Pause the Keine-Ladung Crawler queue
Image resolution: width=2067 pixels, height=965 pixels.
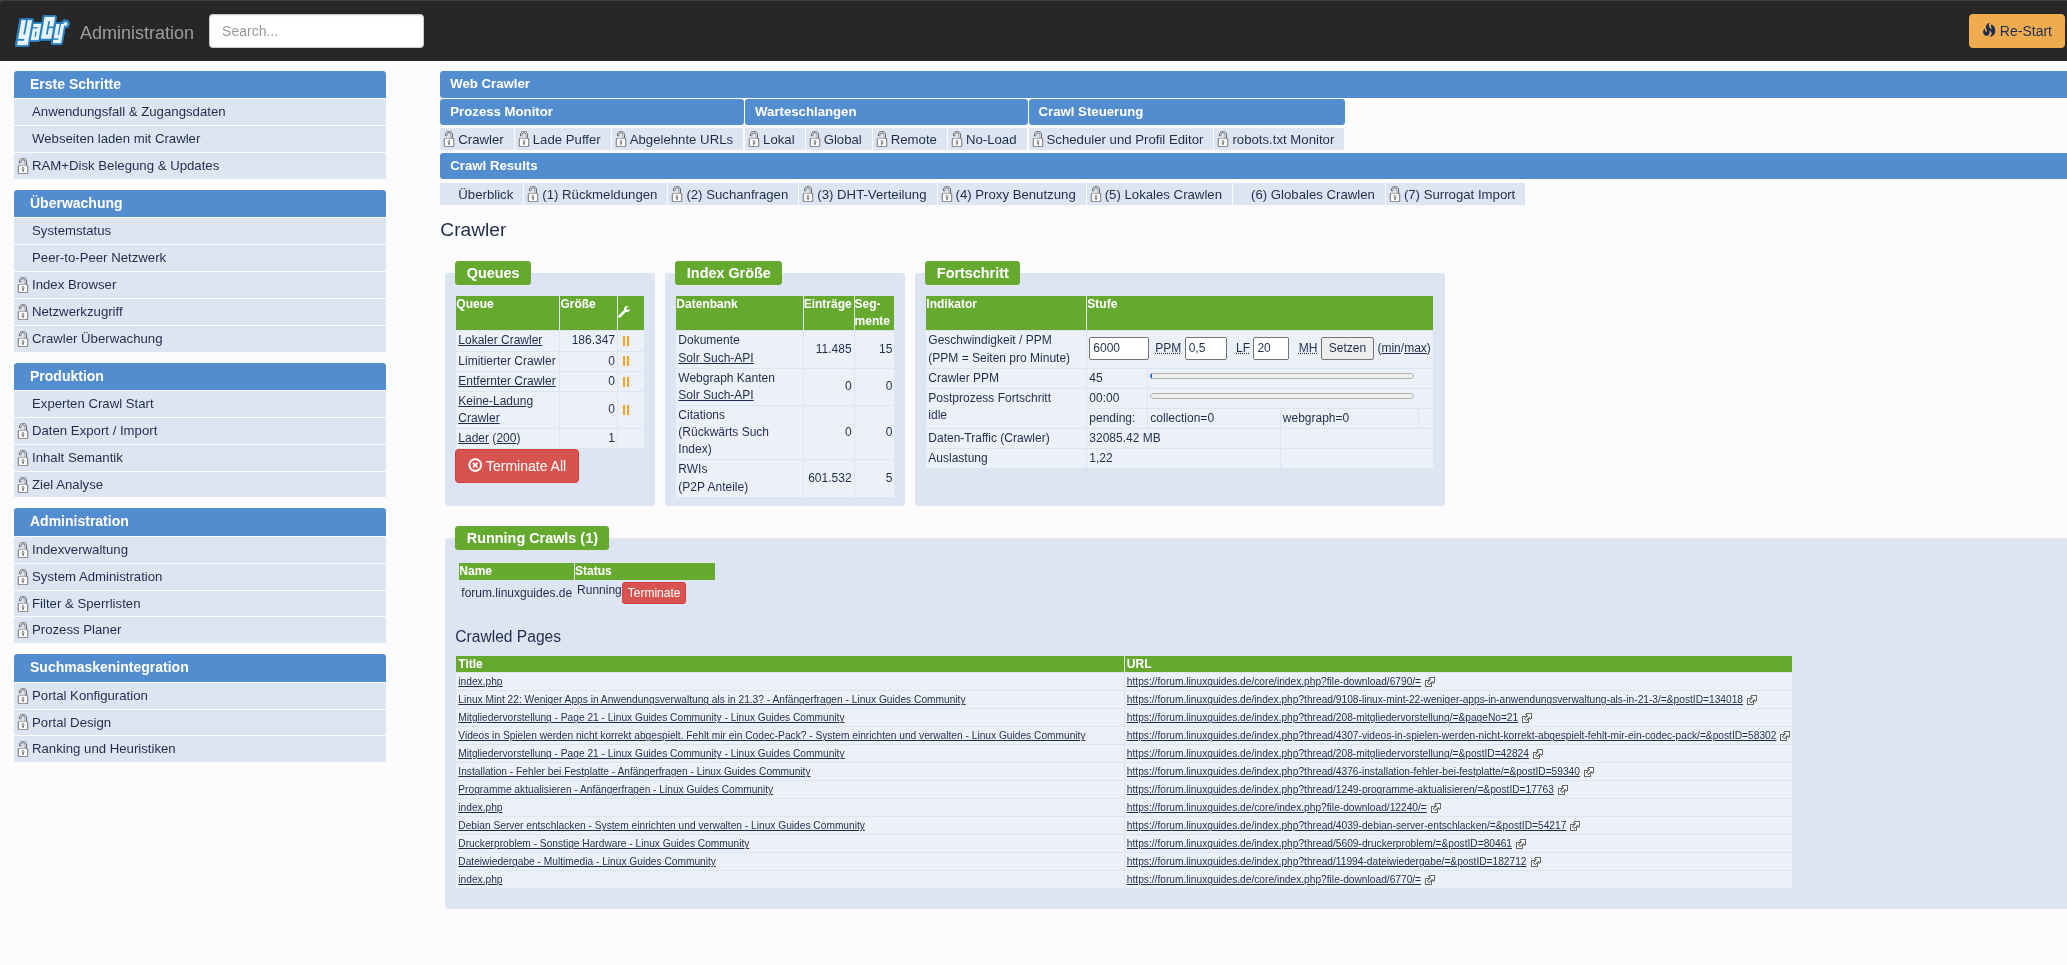click(x=626, y=410)
